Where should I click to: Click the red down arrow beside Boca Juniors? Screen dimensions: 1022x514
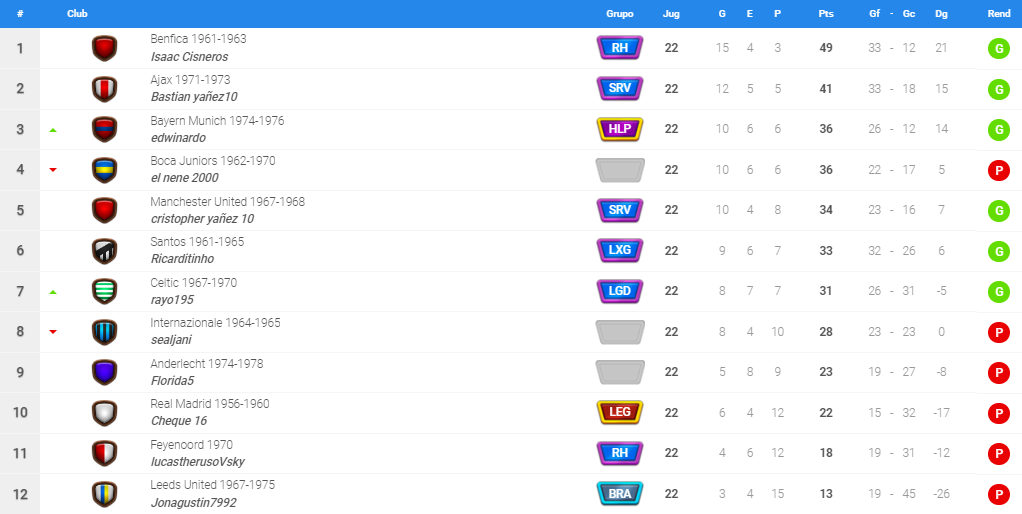click(x=53, y=170)
